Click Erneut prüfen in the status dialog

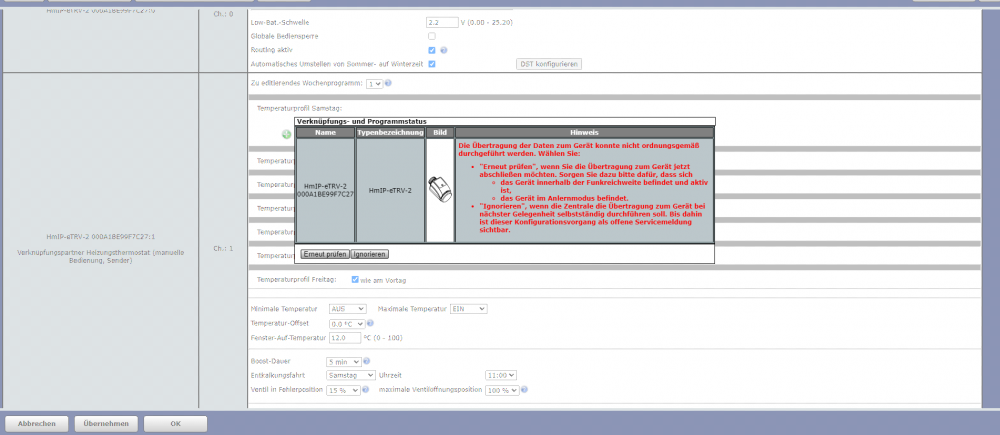(325, 254)
